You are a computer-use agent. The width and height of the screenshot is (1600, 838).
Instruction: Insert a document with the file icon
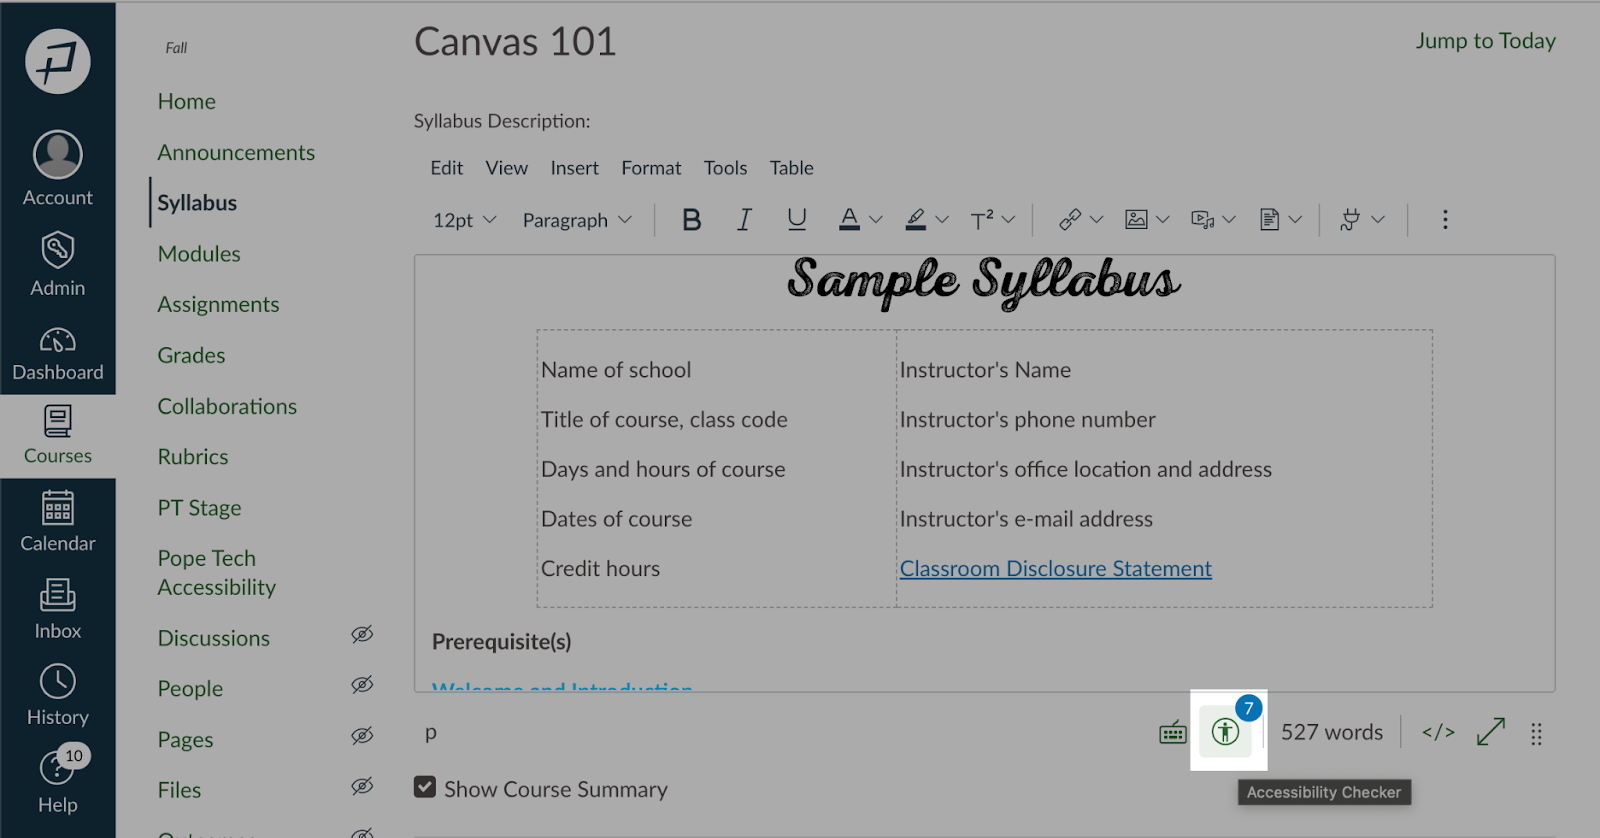[x=1269, y=220]
